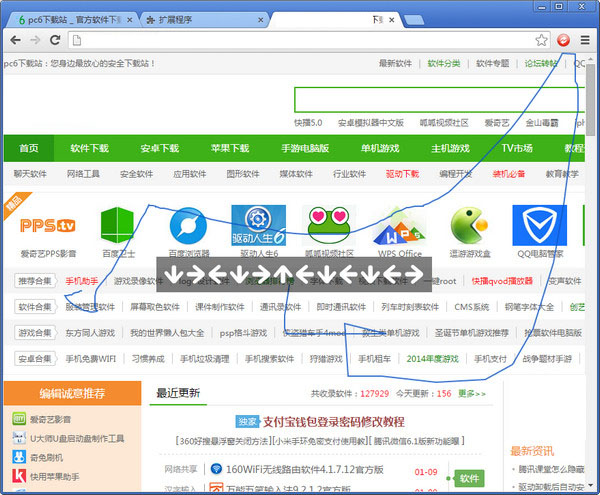Click the green-bordered site search box

click(439, 100)
